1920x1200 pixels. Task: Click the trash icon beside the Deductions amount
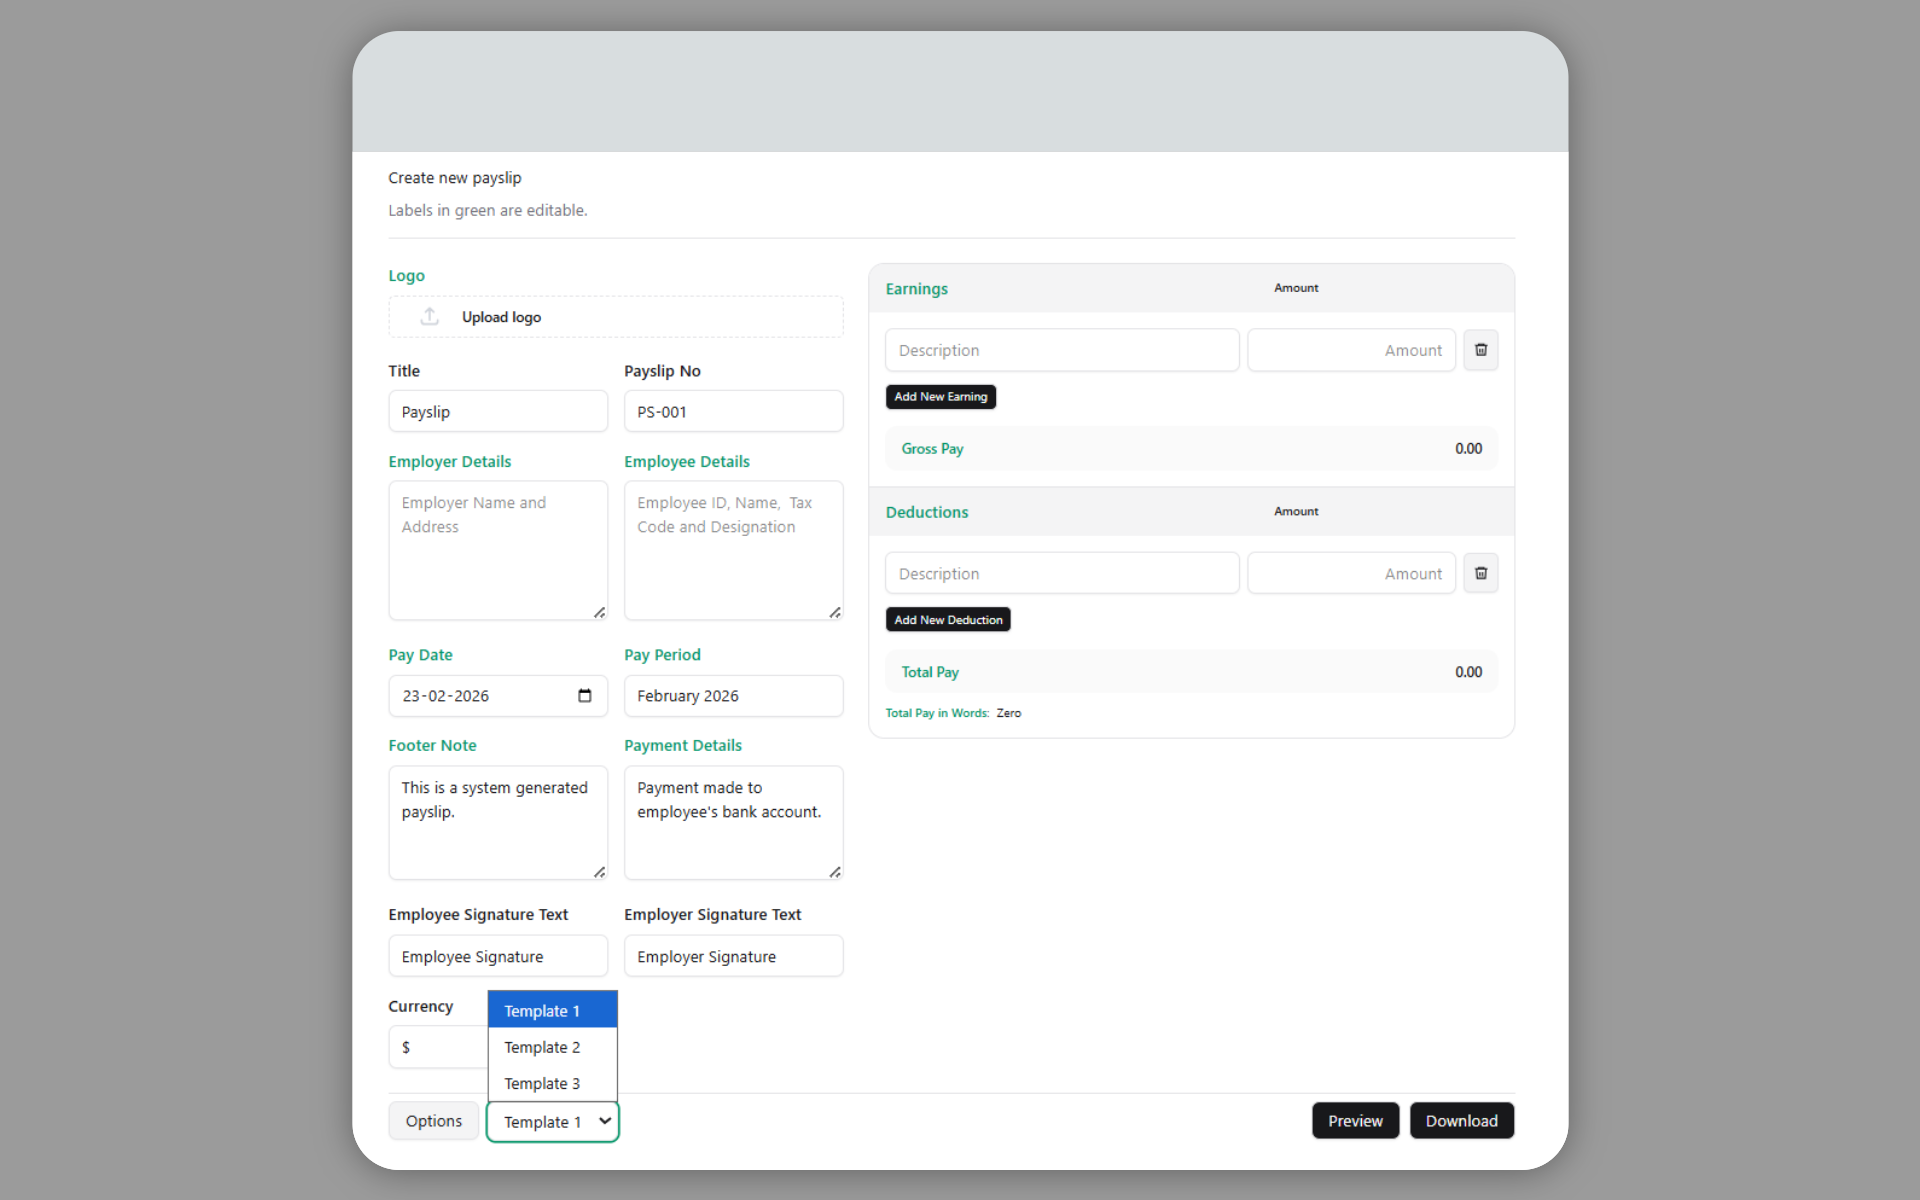click(1481, 573)
